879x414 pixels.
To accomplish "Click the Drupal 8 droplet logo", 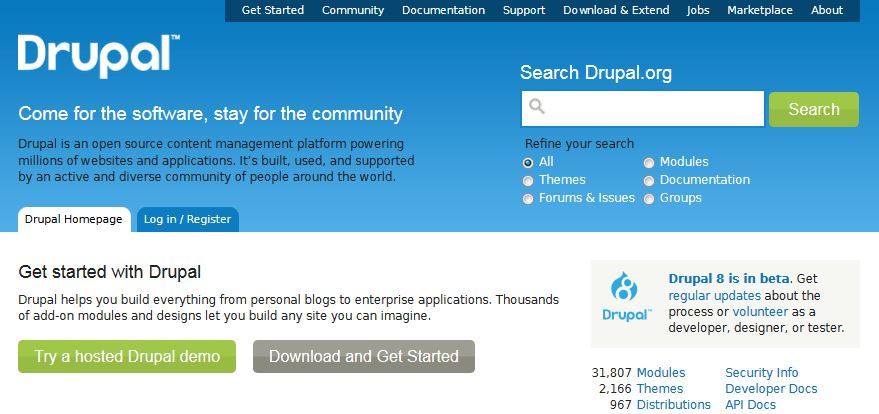I will (626, 297).
